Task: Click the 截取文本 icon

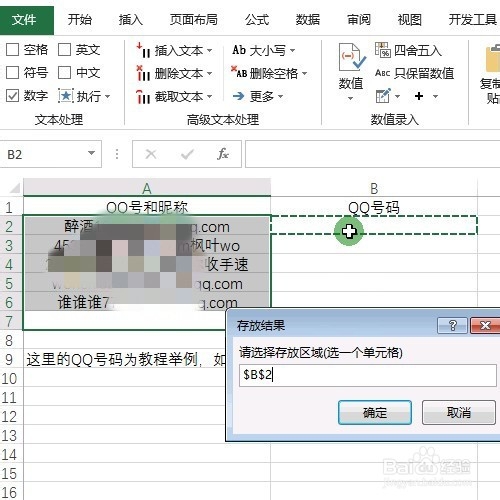Action: (143, 97)
